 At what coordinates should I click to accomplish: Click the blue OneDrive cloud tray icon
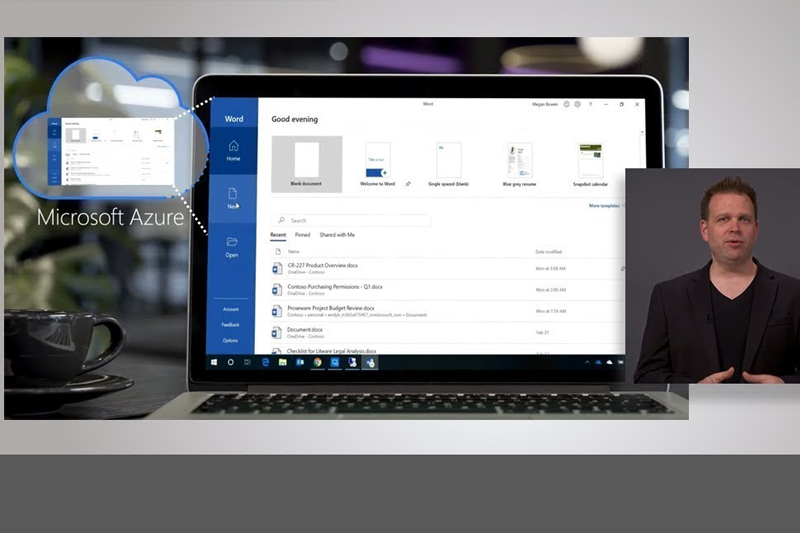(598, 362)
